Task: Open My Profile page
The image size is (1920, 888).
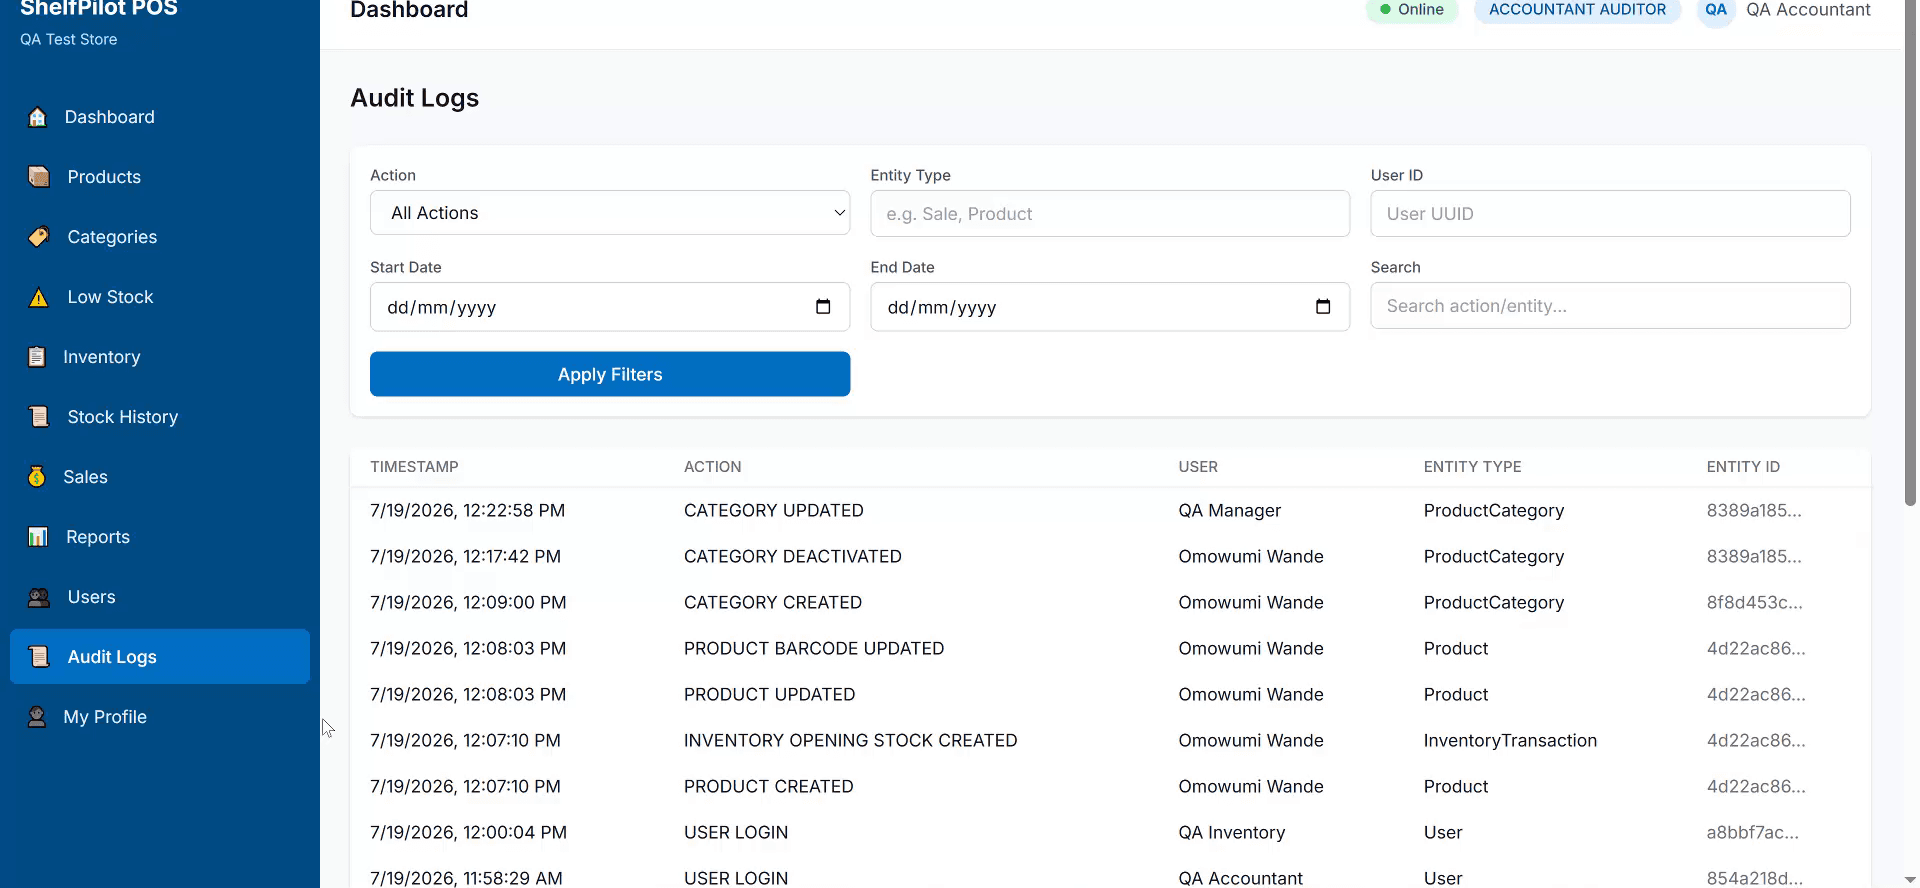Action: tap(160, 717)
